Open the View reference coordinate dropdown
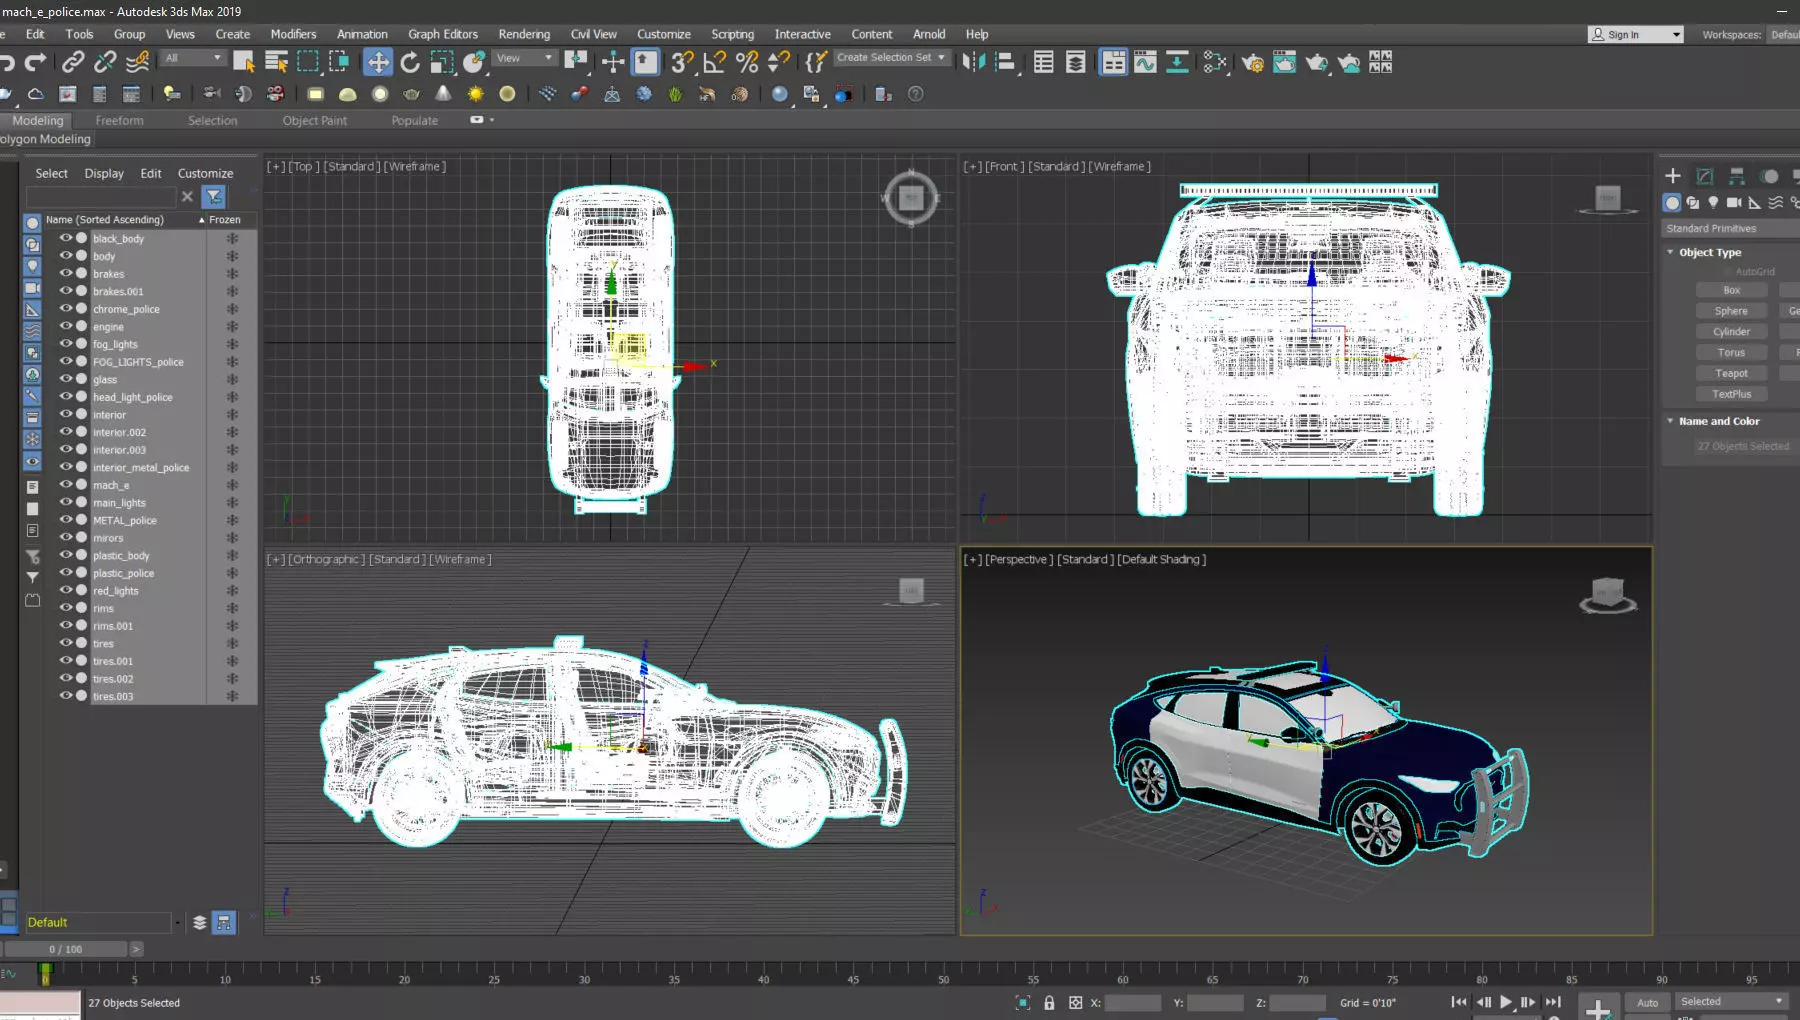Screen dimensions: 1800x1020 (525, 58)
